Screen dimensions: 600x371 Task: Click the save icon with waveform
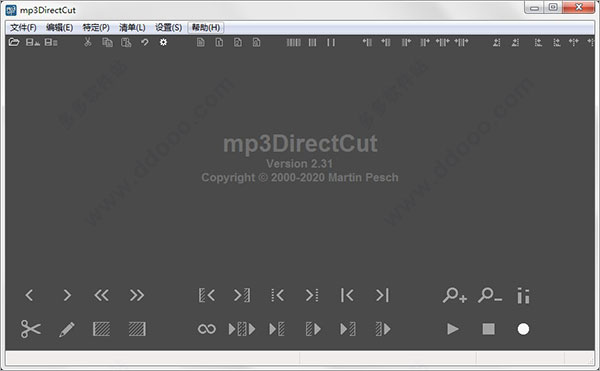click(x=33, y=42)
